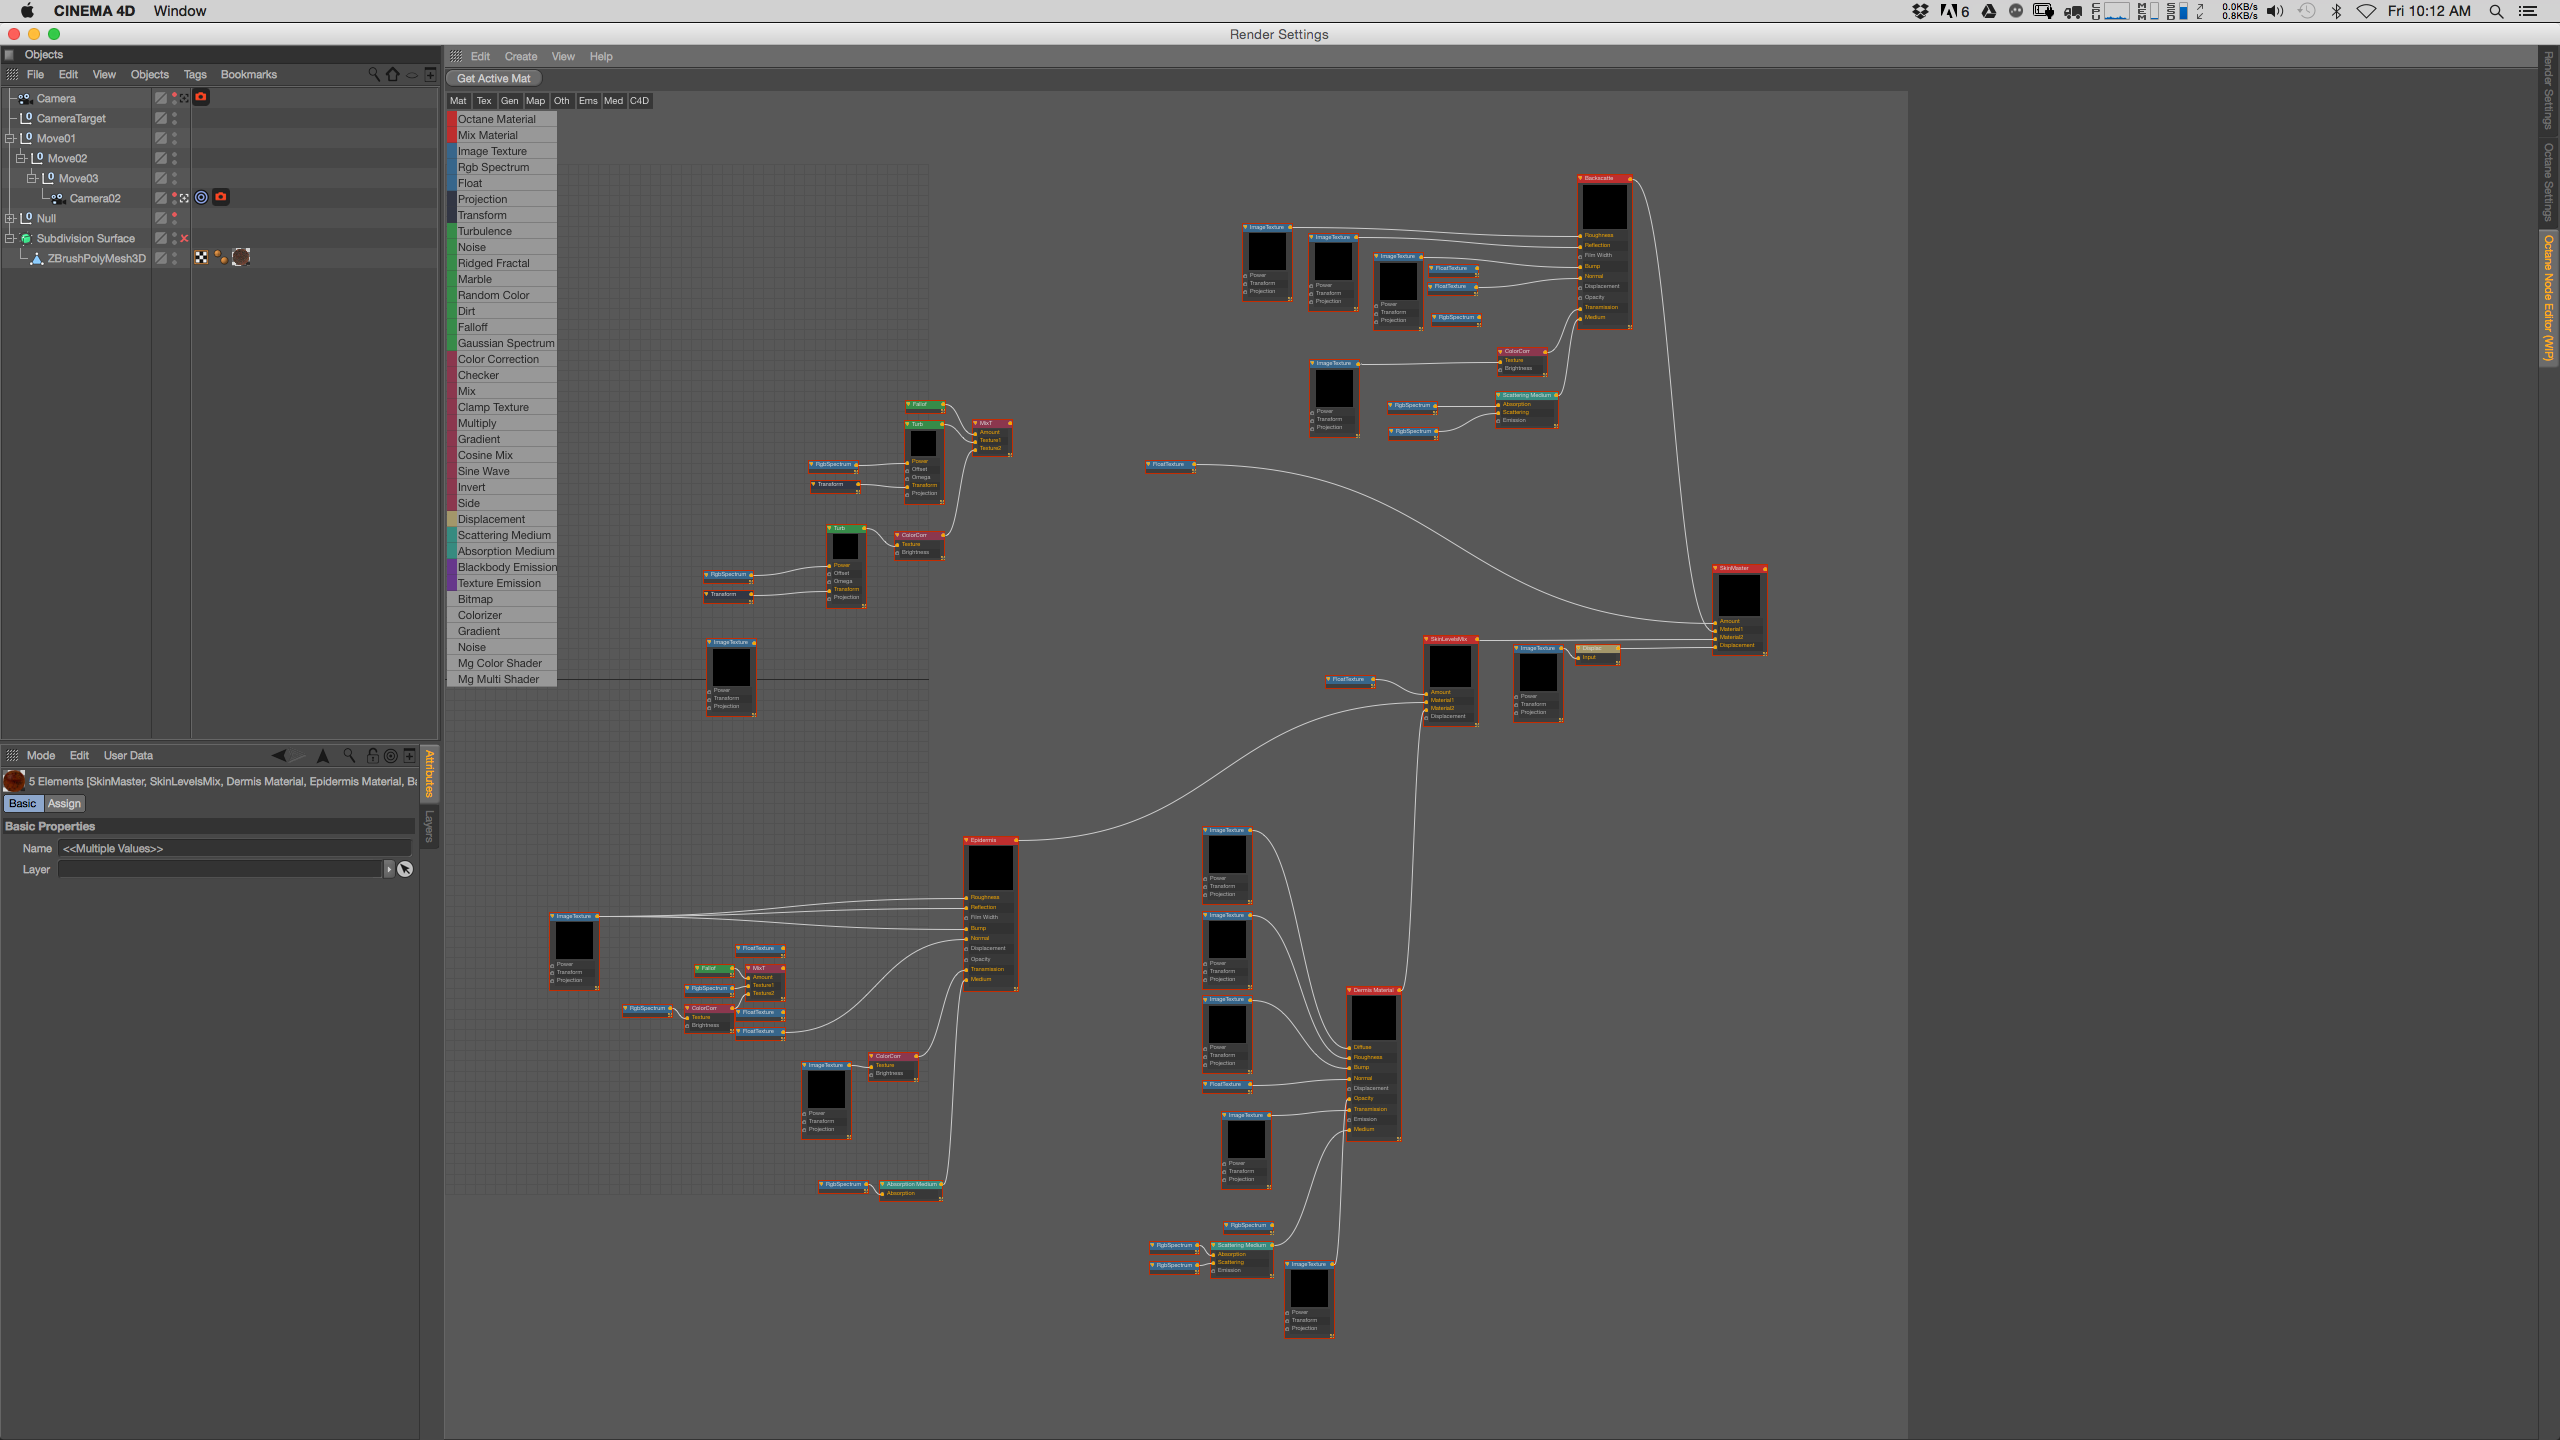Toggle Subdivision Surface red X enable mark
The width and height of the screenshot is (2560, 1440).
click(184, 238)
